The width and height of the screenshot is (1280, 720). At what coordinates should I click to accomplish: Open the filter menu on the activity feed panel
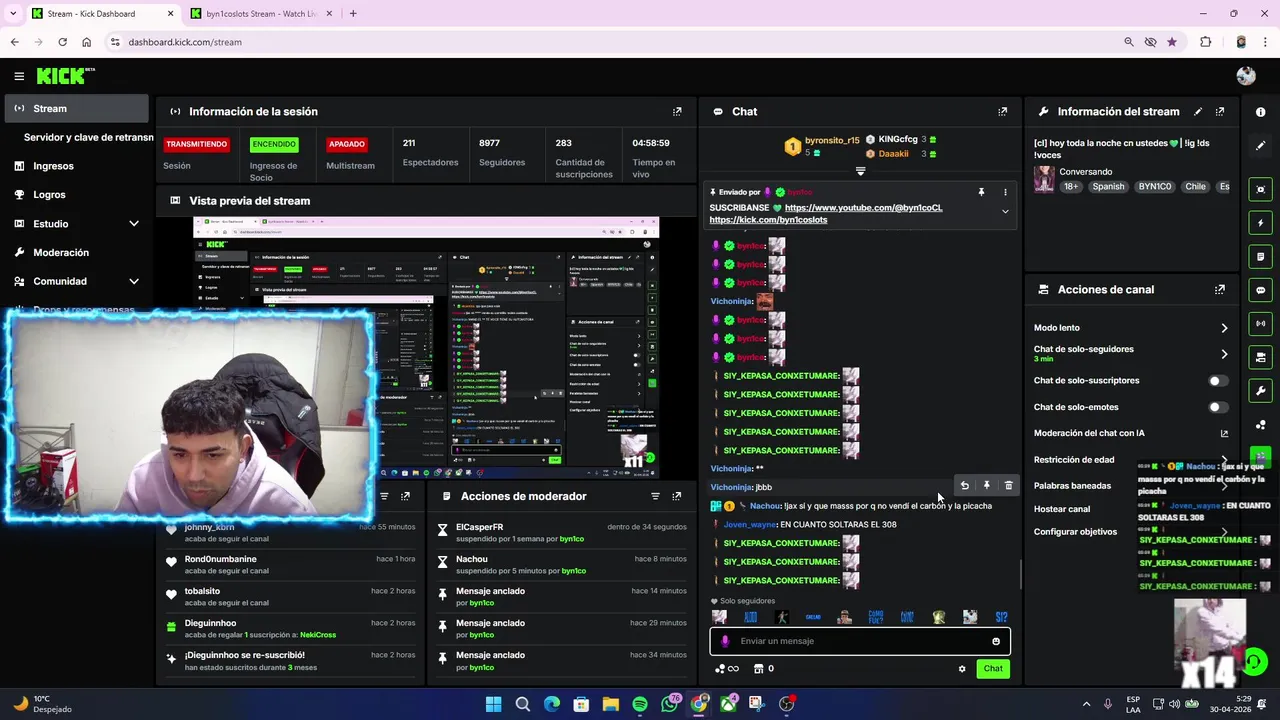click(384, 496)
